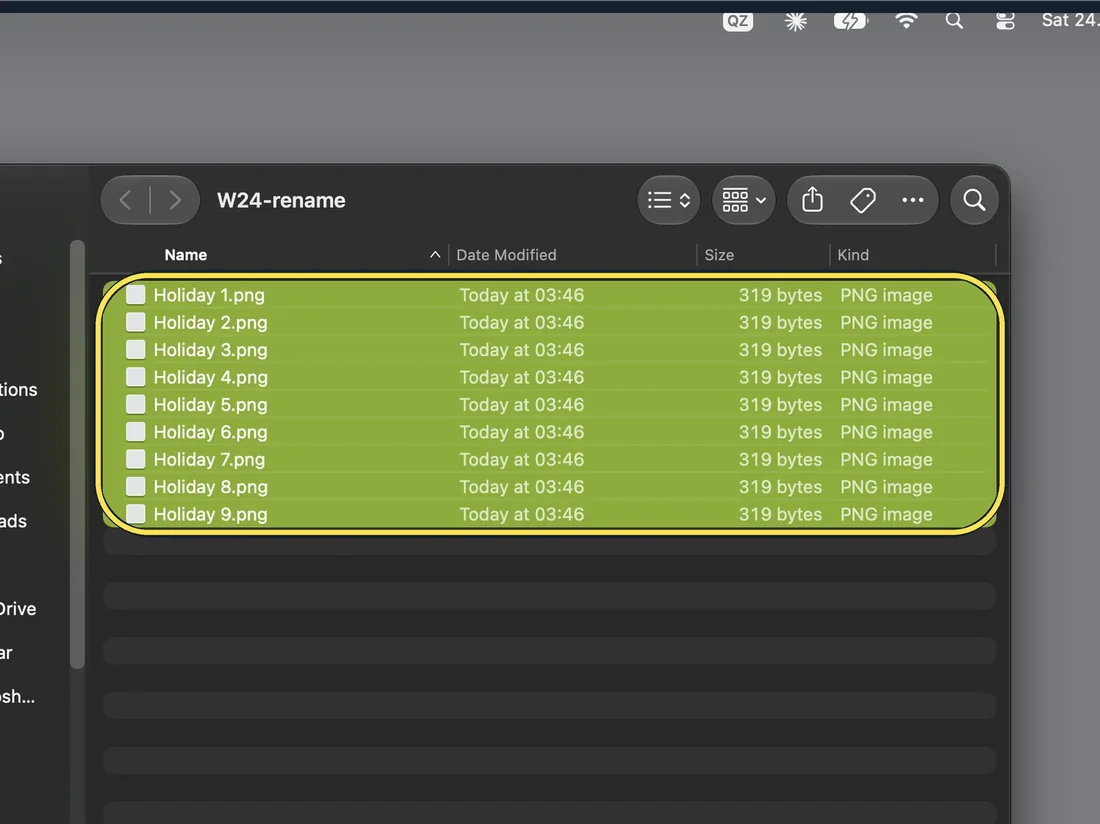The image size is (1100, 824).
Task: Sort by Date Modified column header
Action: point(507,255)
